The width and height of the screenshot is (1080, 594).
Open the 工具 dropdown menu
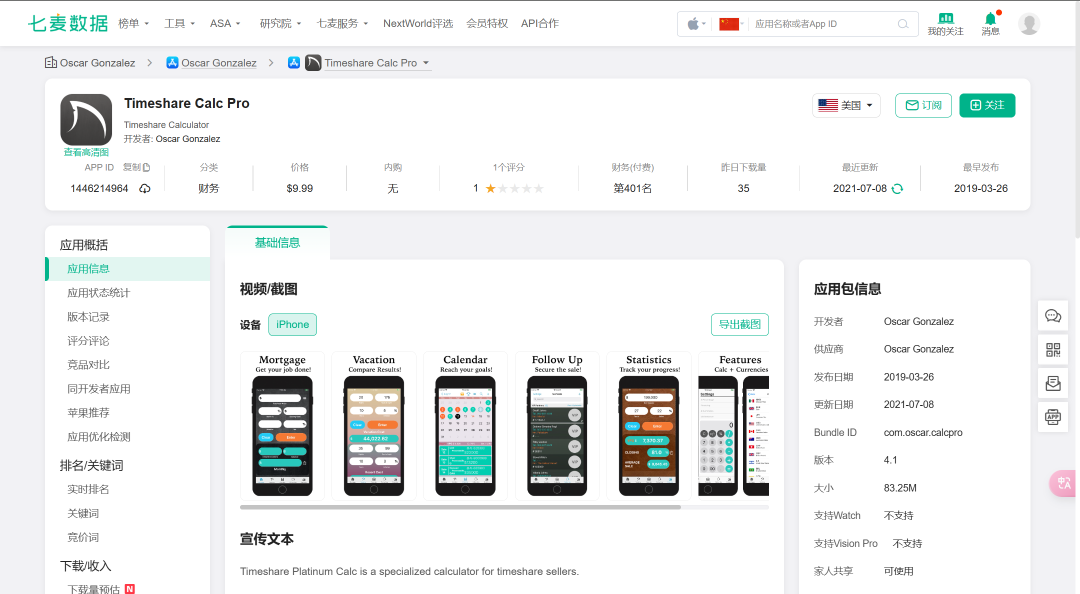point(180,23)
